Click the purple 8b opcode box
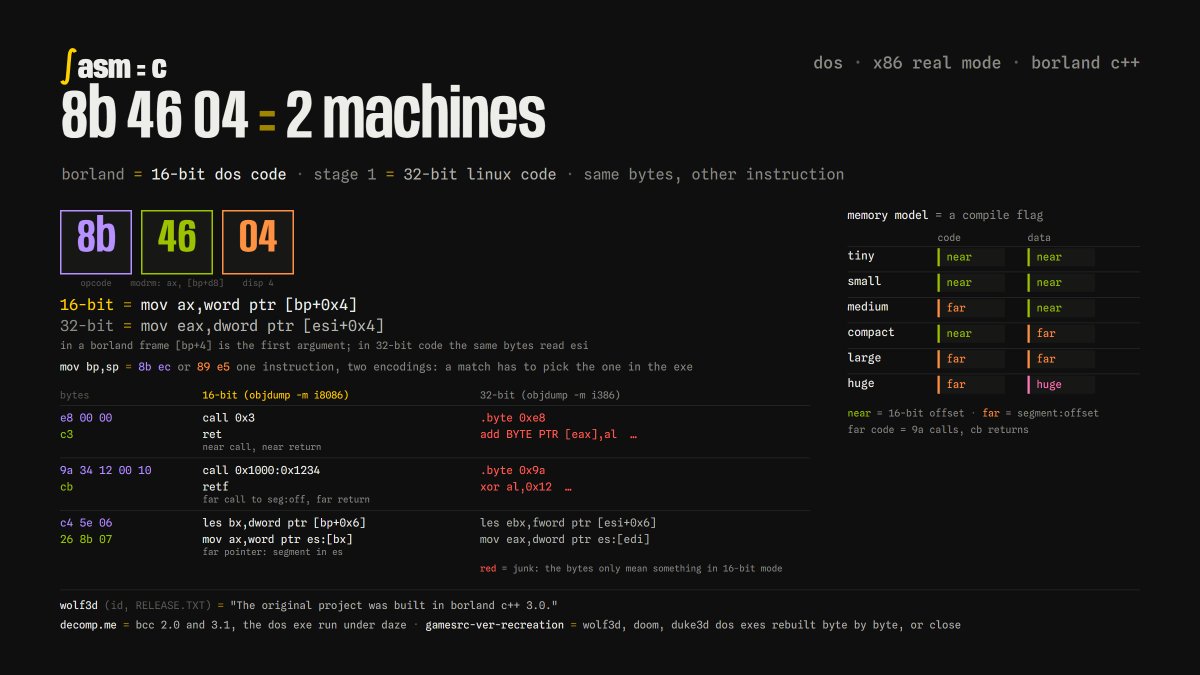1200x675 pixels. tap(96, 242)
